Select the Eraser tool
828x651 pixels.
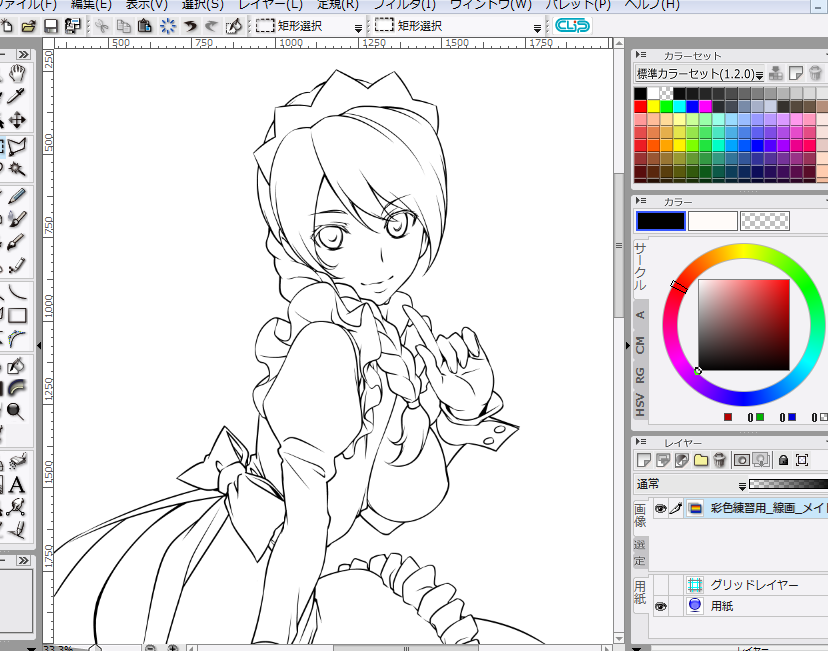(17, 265)
